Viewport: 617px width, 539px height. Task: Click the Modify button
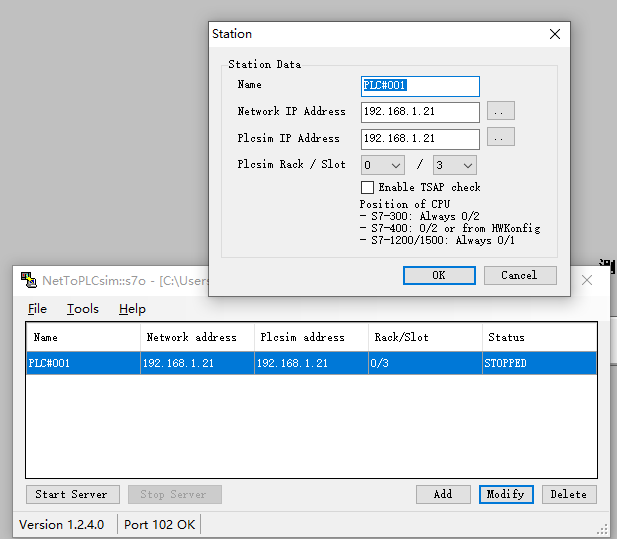(506, 494)
